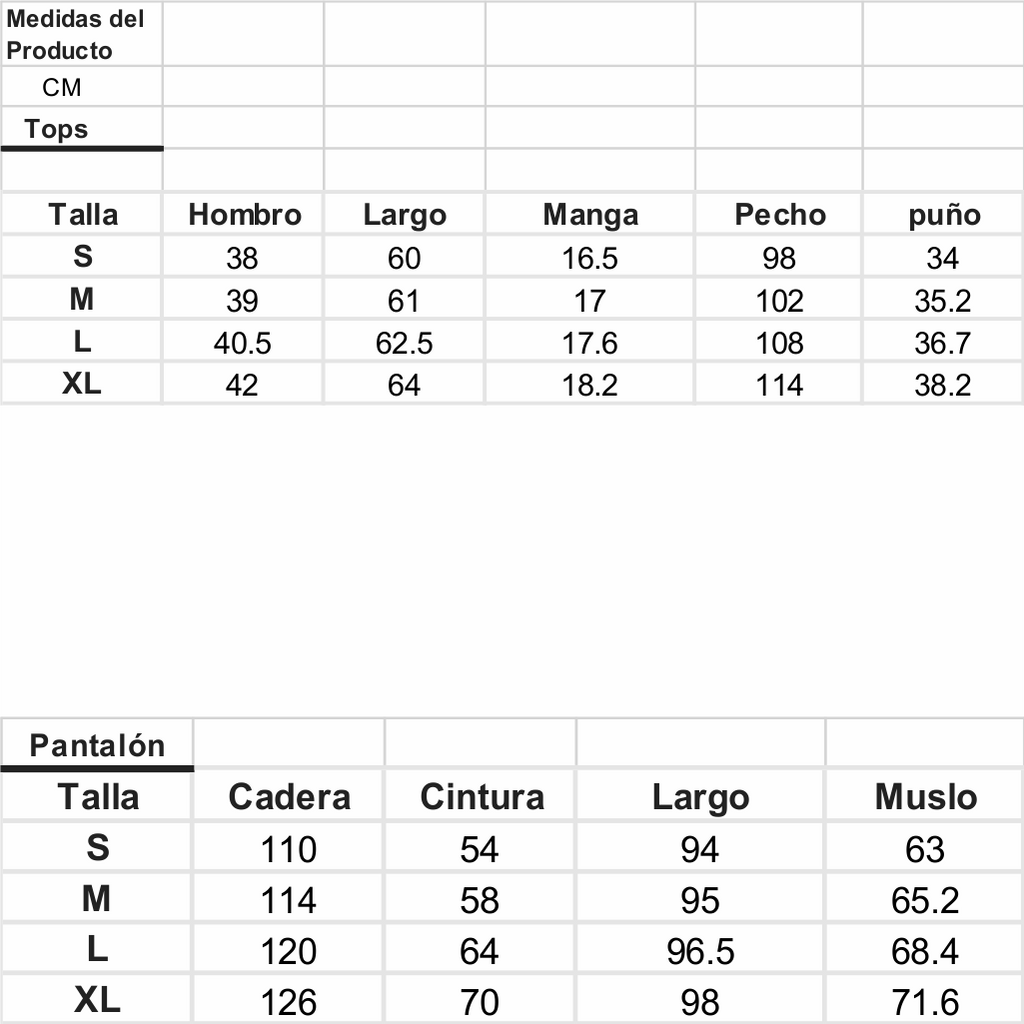Select the Medidas del Producto title cell
The width and height of the screenshot is (1024, 1024).
(x=81, y=34)
